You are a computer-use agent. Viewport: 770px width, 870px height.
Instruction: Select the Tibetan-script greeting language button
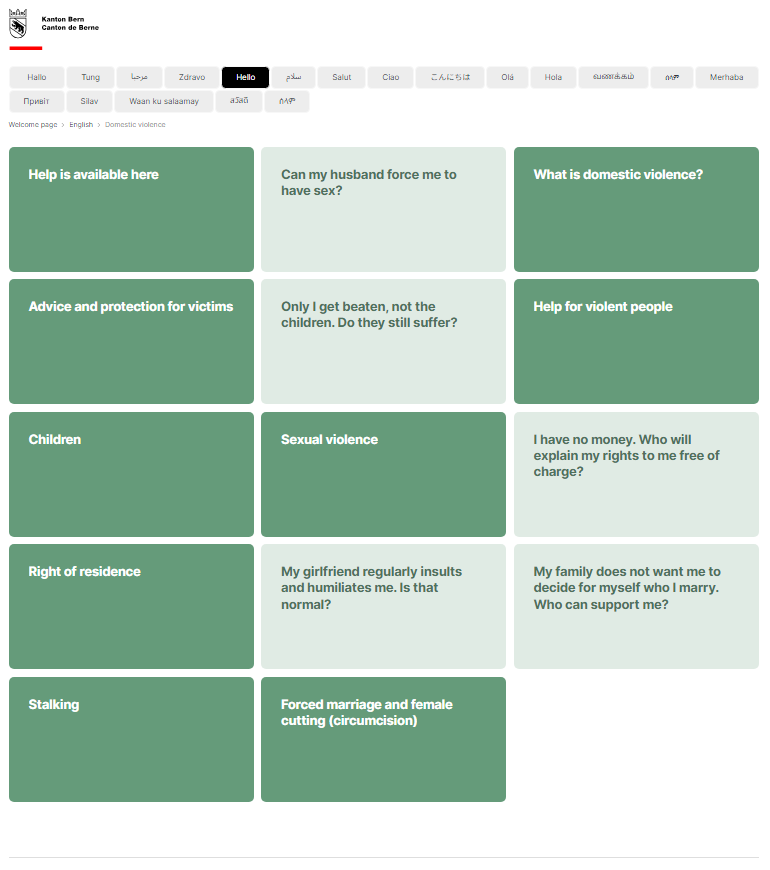point(239,101)
